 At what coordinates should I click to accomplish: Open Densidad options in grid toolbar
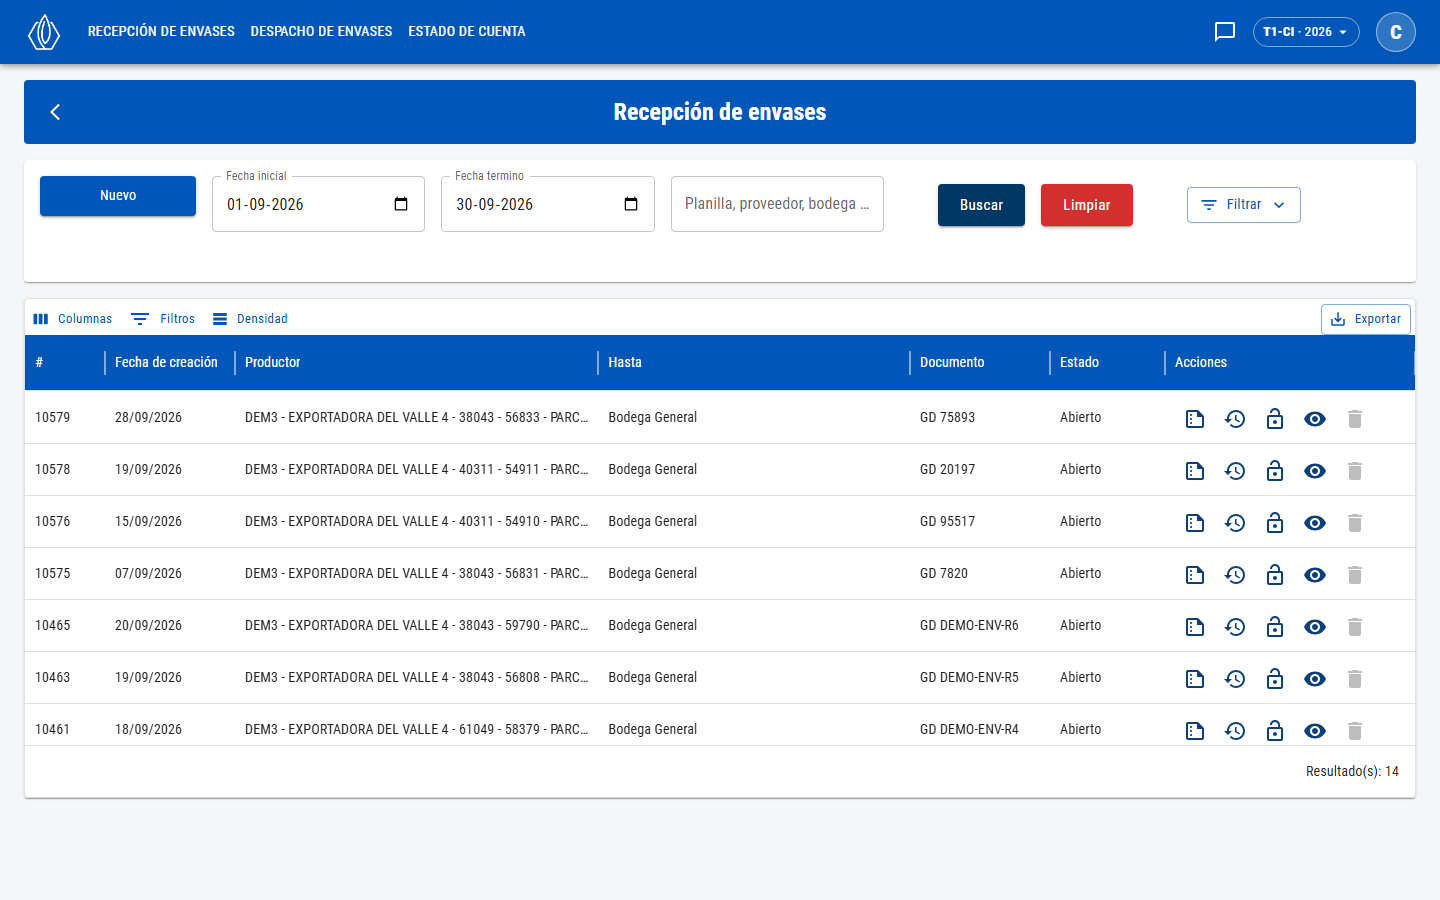[x=250, y=319]
